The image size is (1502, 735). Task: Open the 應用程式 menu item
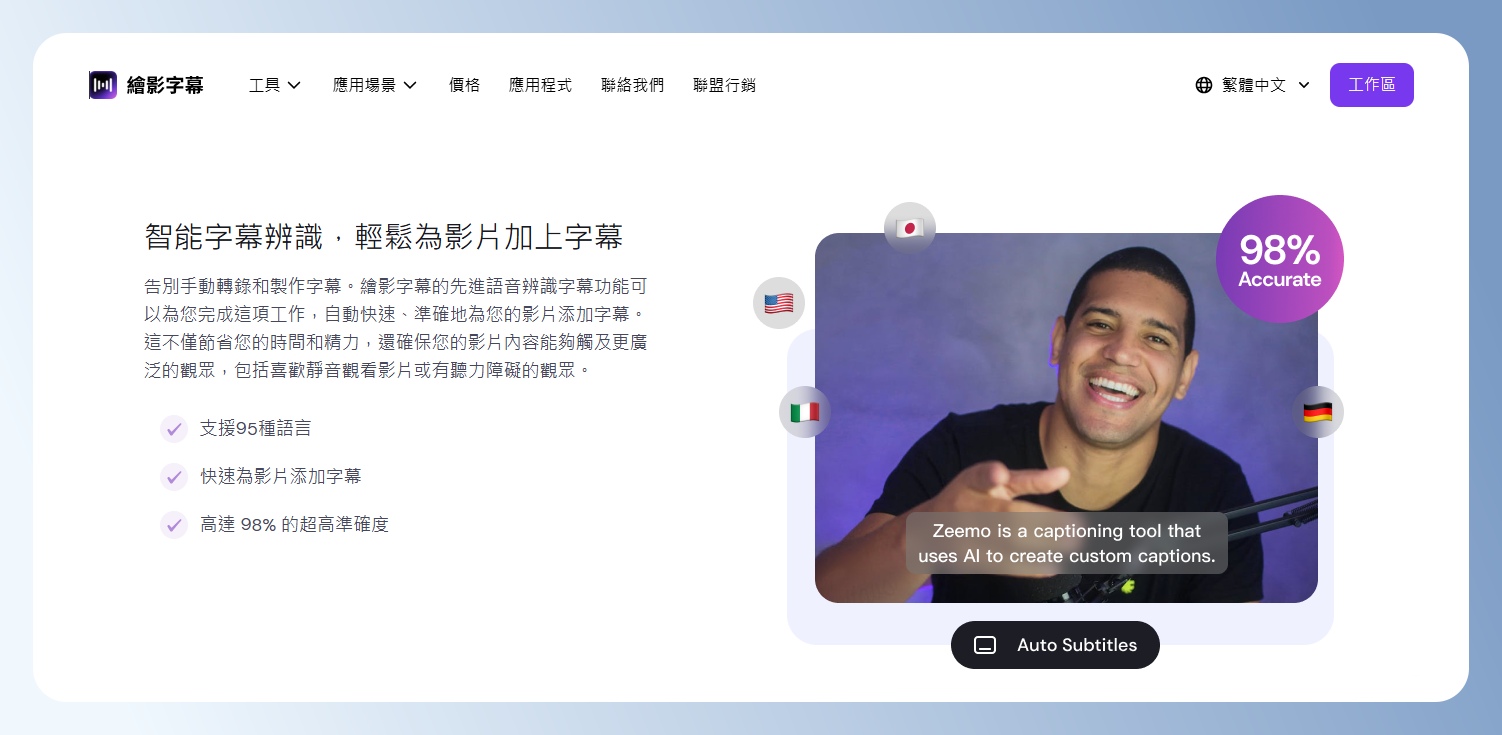540,85
